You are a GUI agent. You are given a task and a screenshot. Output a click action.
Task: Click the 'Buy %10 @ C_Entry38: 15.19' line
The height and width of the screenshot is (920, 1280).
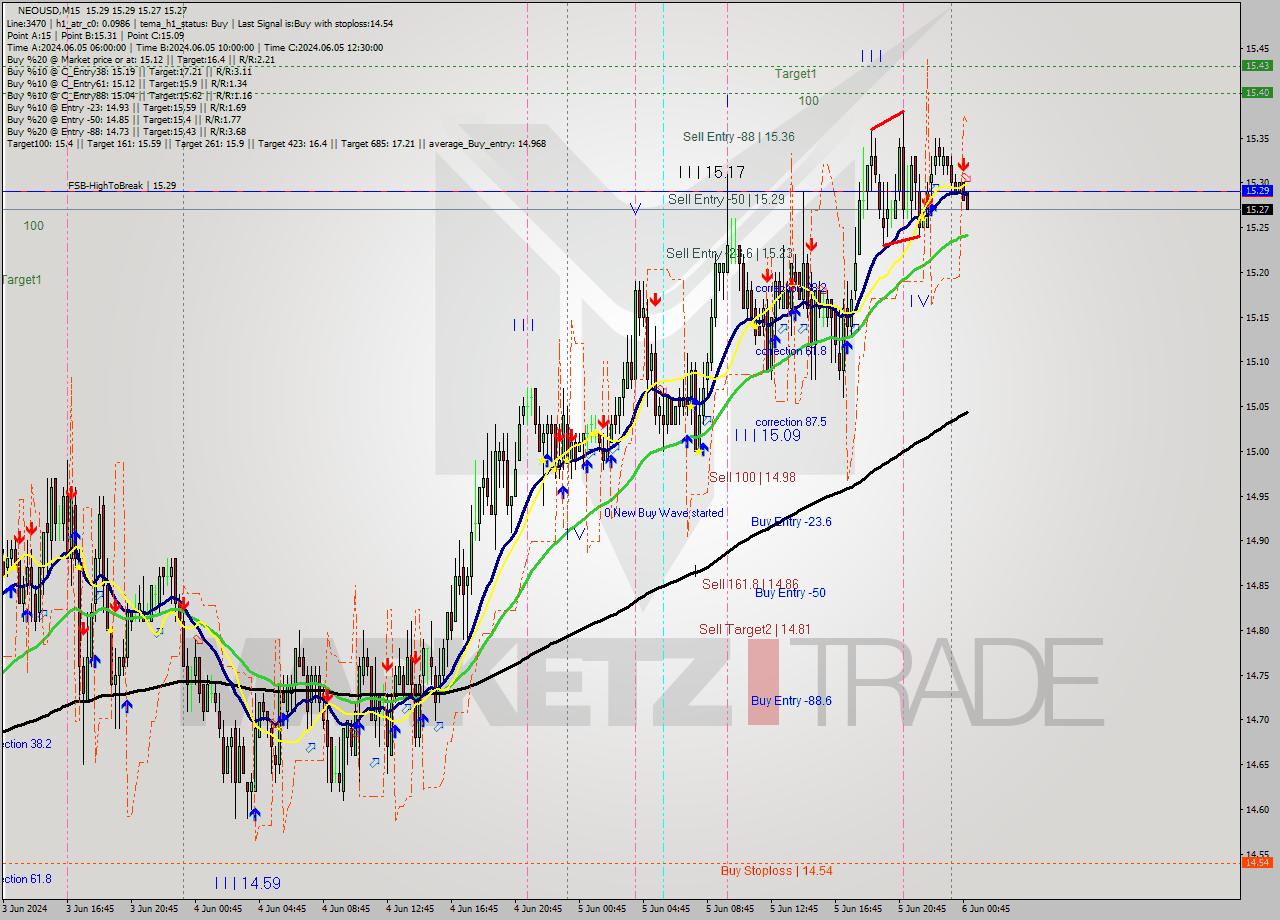[x=128, y=72]
